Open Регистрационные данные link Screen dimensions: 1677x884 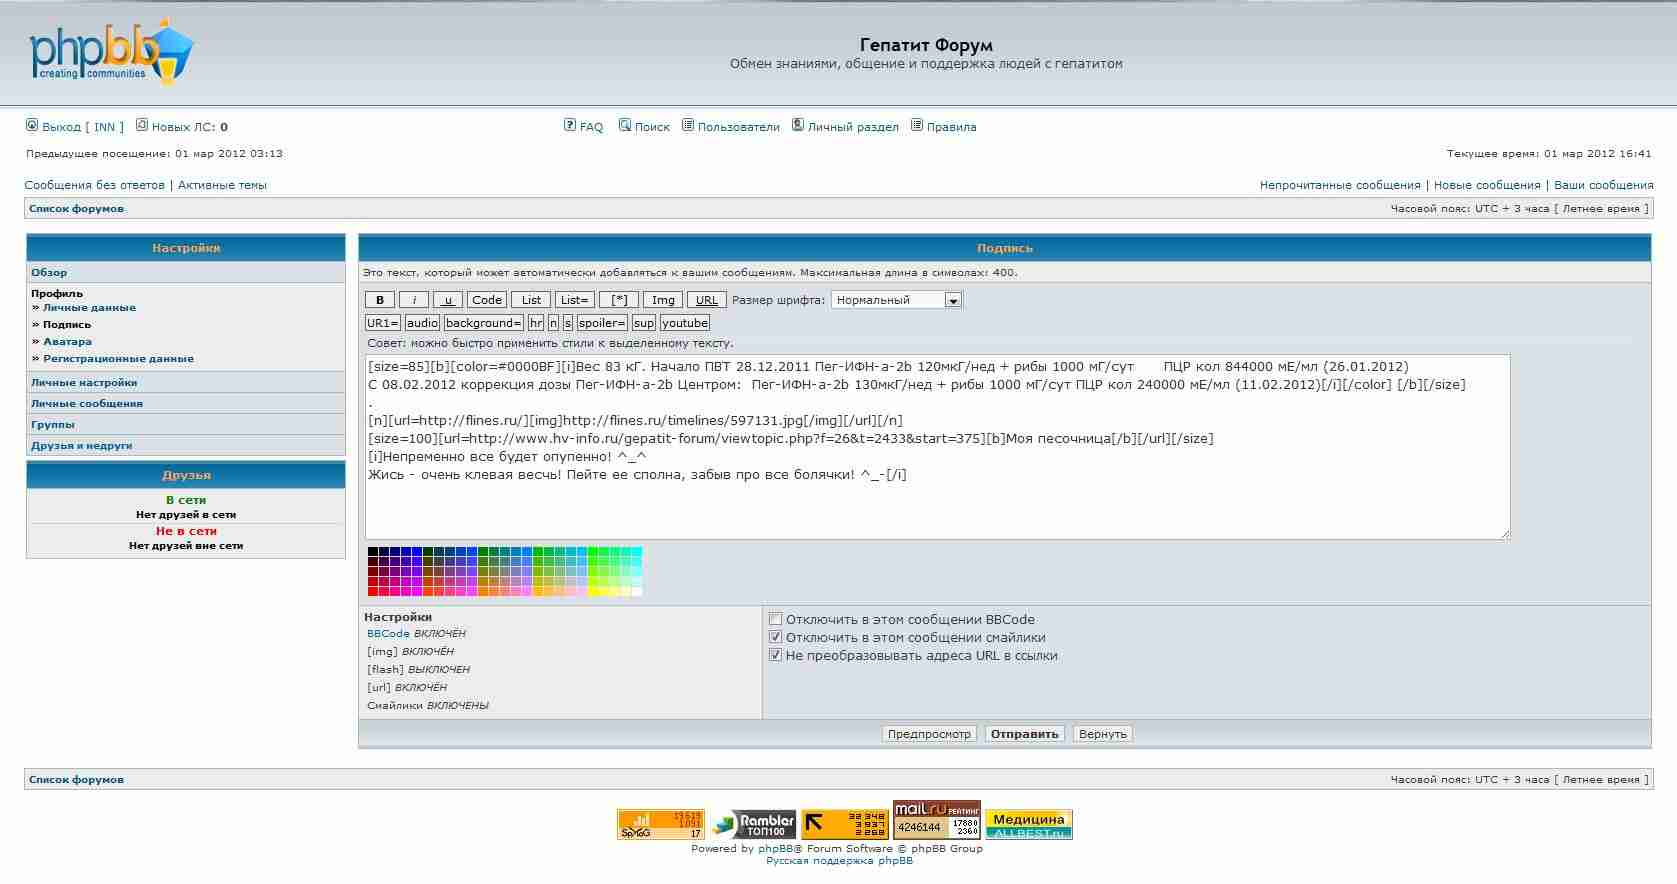[x=118, y=358]
